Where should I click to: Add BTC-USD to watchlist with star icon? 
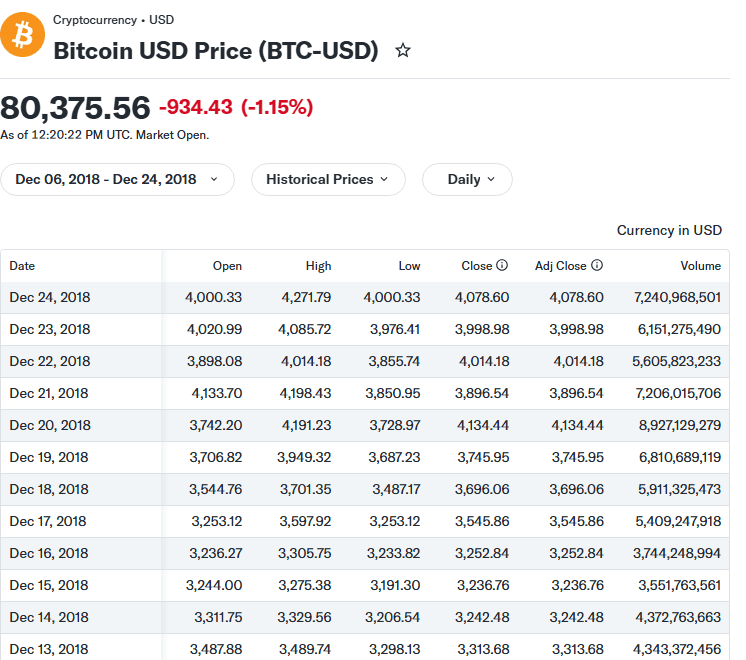403,50
